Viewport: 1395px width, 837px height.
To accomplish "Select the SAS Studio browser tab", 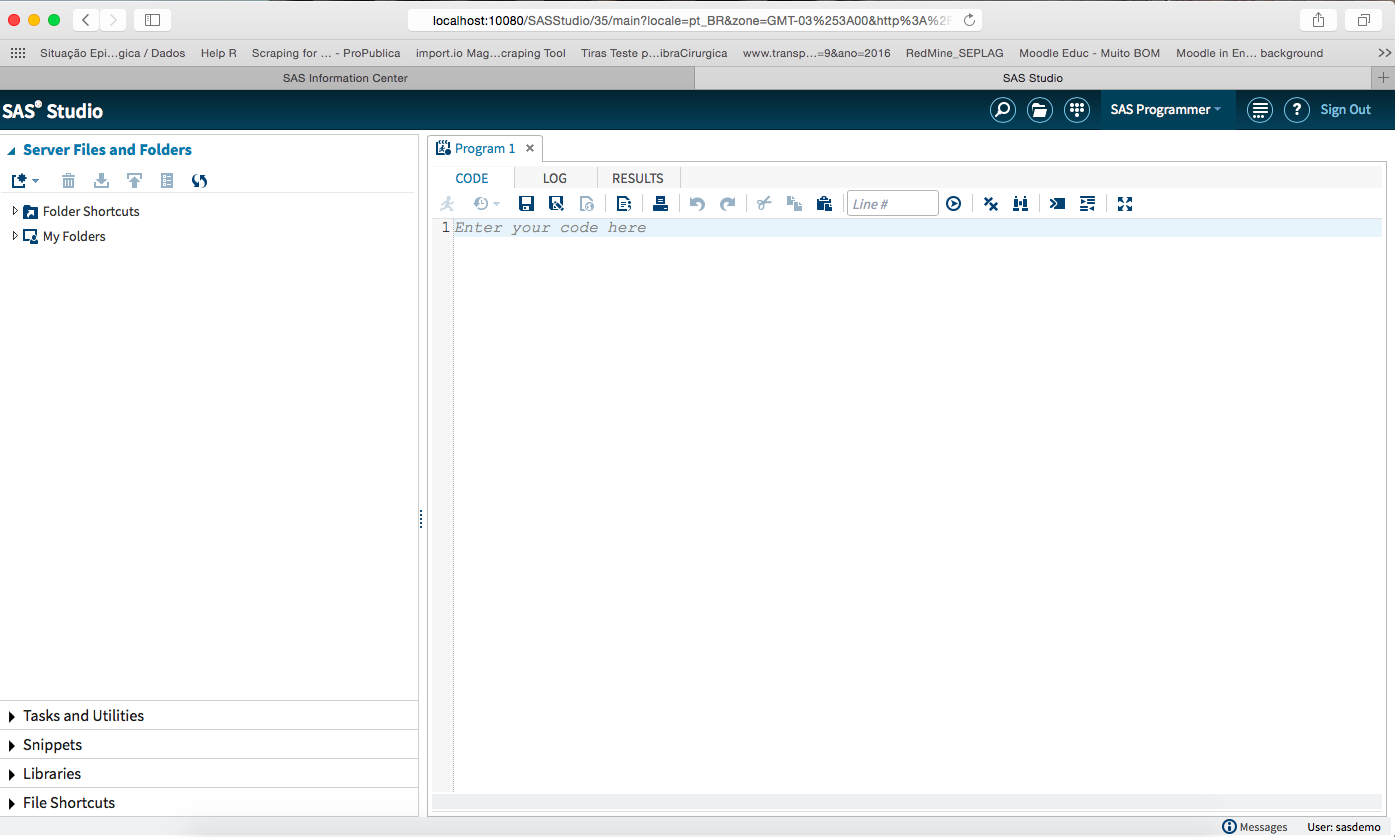I will 1033,78.
